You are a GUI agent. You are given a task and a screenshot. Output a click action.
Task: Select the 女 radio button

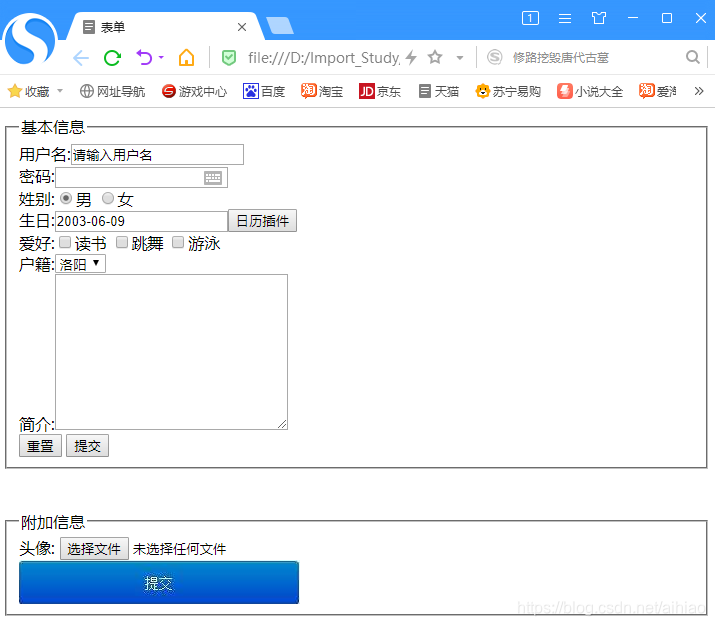pyautogui.click(x=108, y=198)
